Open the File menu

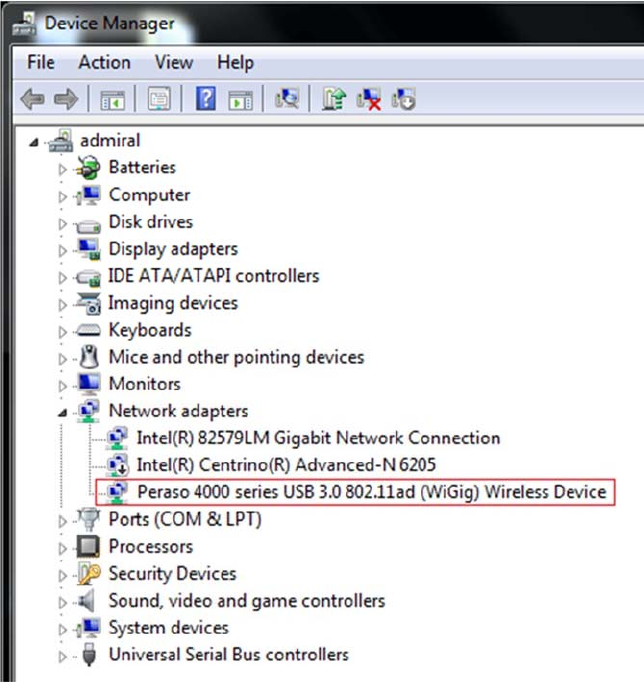(x=41, y=62)
